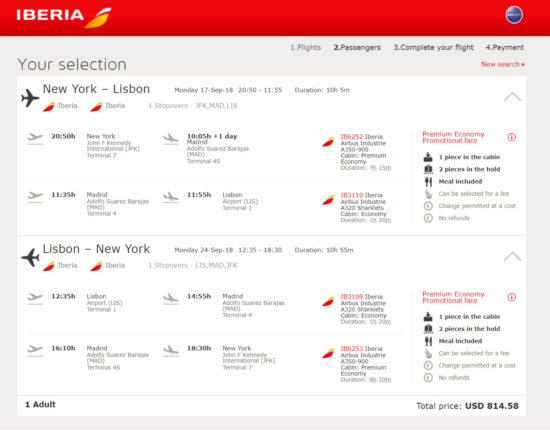Open the 3.Complete your flight step
The width and height of the screenshot is (550, 430).
pyautogui.click(x=434, y=47)
